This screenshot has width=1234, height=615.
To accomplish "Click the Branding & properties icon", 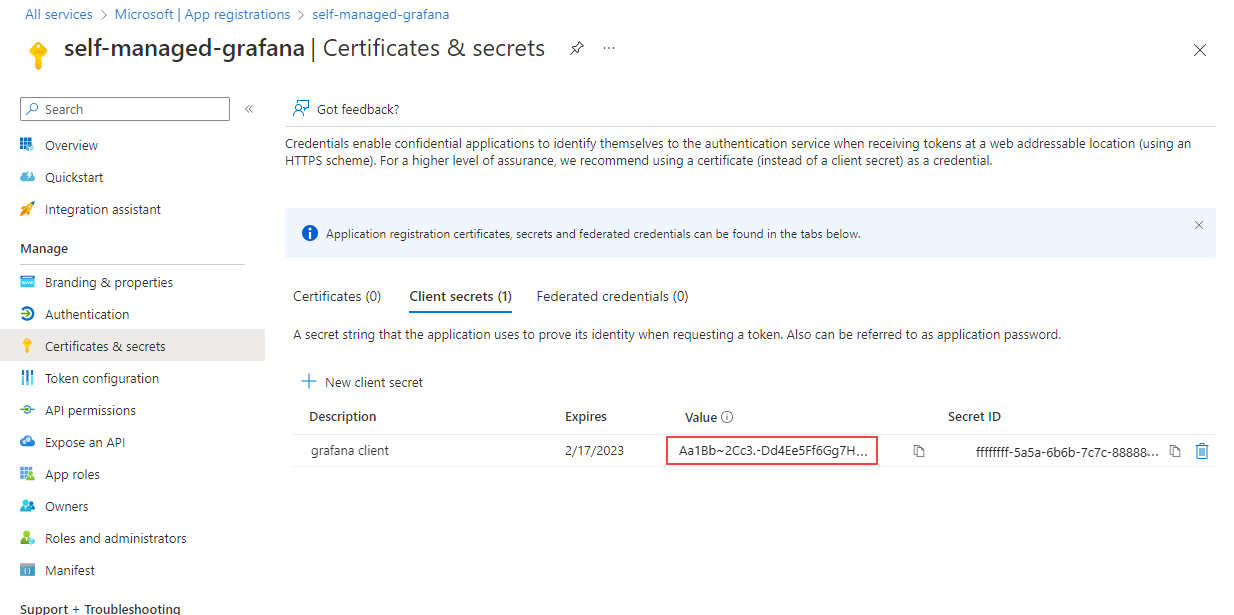I will pyautogui.click(x=27, y=282).
